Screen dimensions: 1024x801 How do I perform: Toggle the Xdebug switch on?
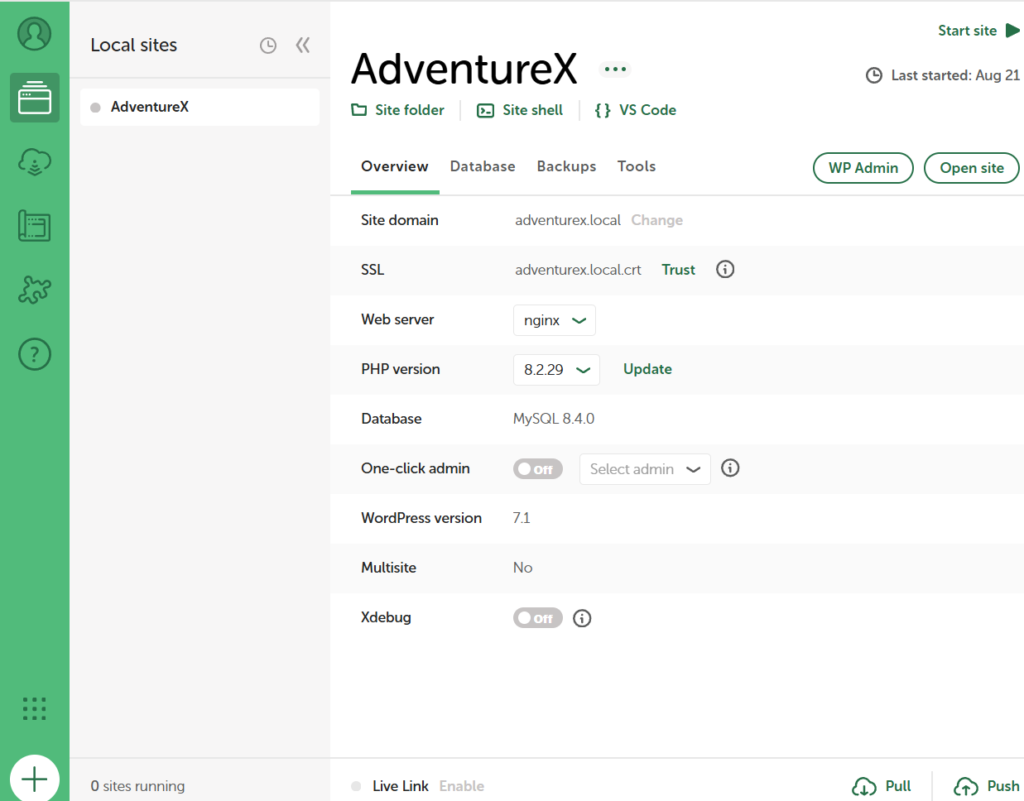[x=537, y=618]
